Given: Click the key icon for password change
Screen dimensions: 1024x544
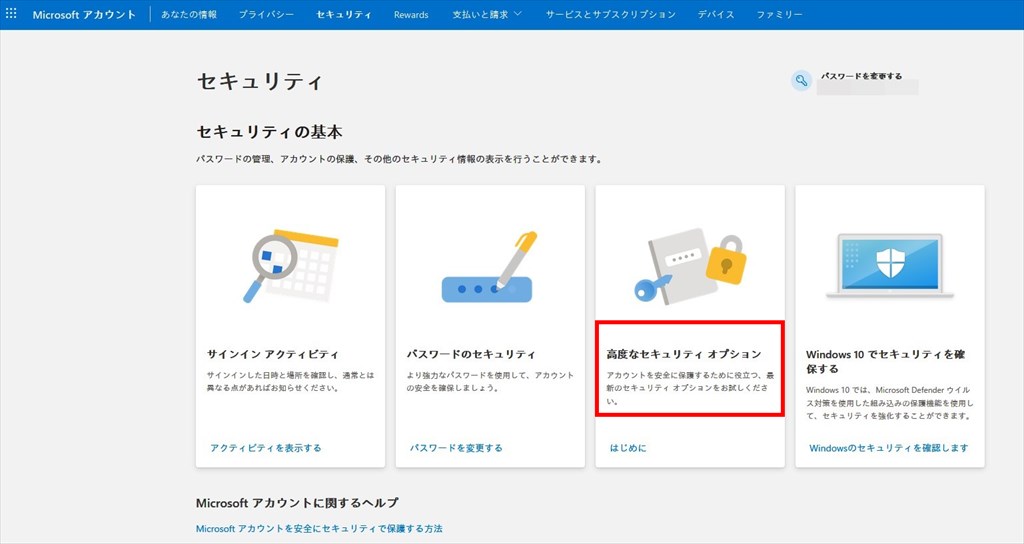Looking at the screenshot, I should tap(801, 81).
